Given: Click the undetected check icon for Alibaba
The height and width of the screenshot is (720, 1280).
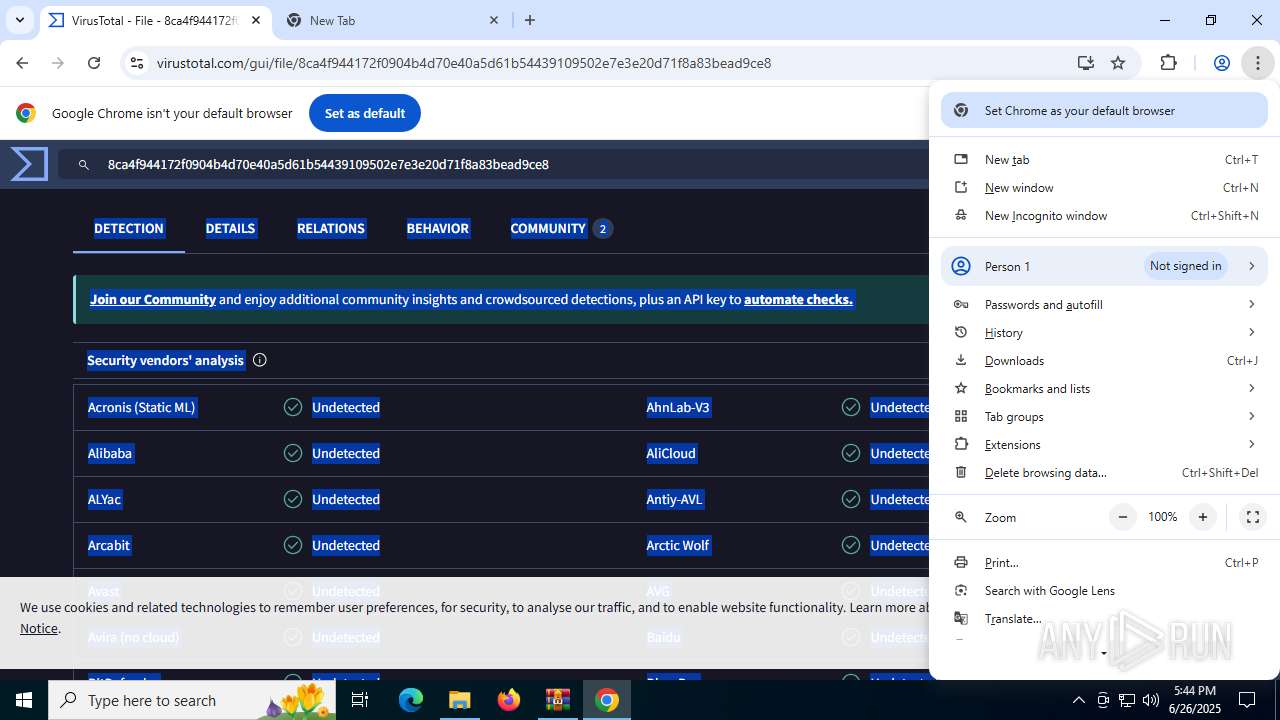Looking at the screenshot, I should [293, 453].
